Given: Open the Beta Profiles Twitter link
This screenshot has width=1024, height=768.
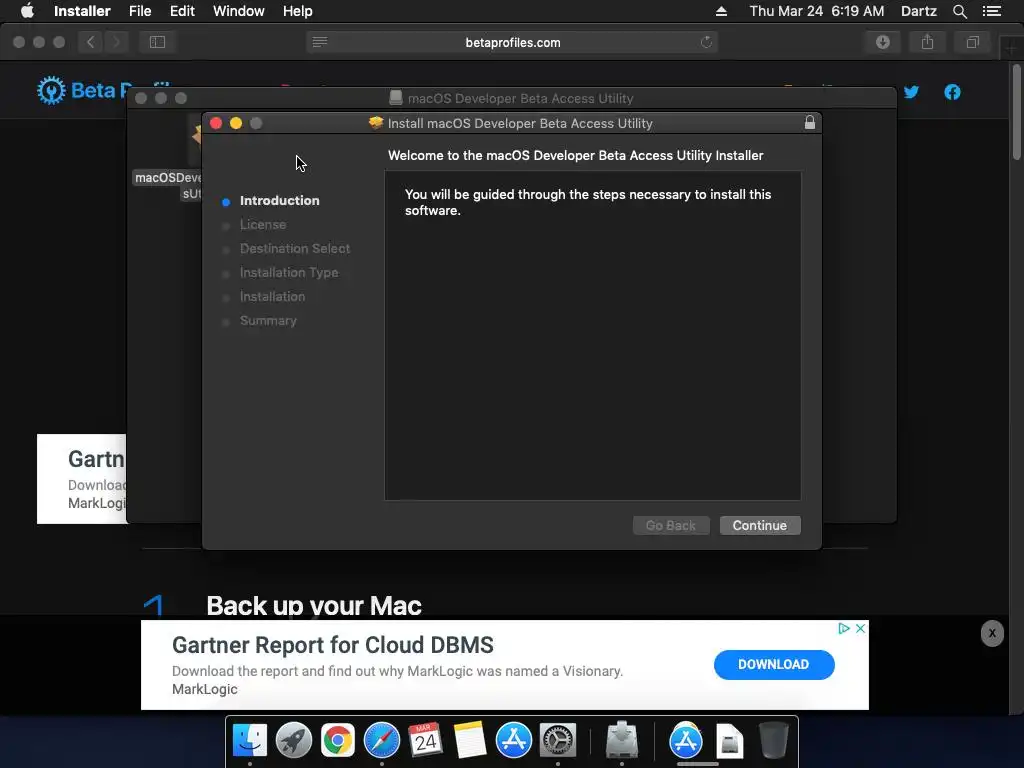Looking at the screenshot, I should coord(911,92).
